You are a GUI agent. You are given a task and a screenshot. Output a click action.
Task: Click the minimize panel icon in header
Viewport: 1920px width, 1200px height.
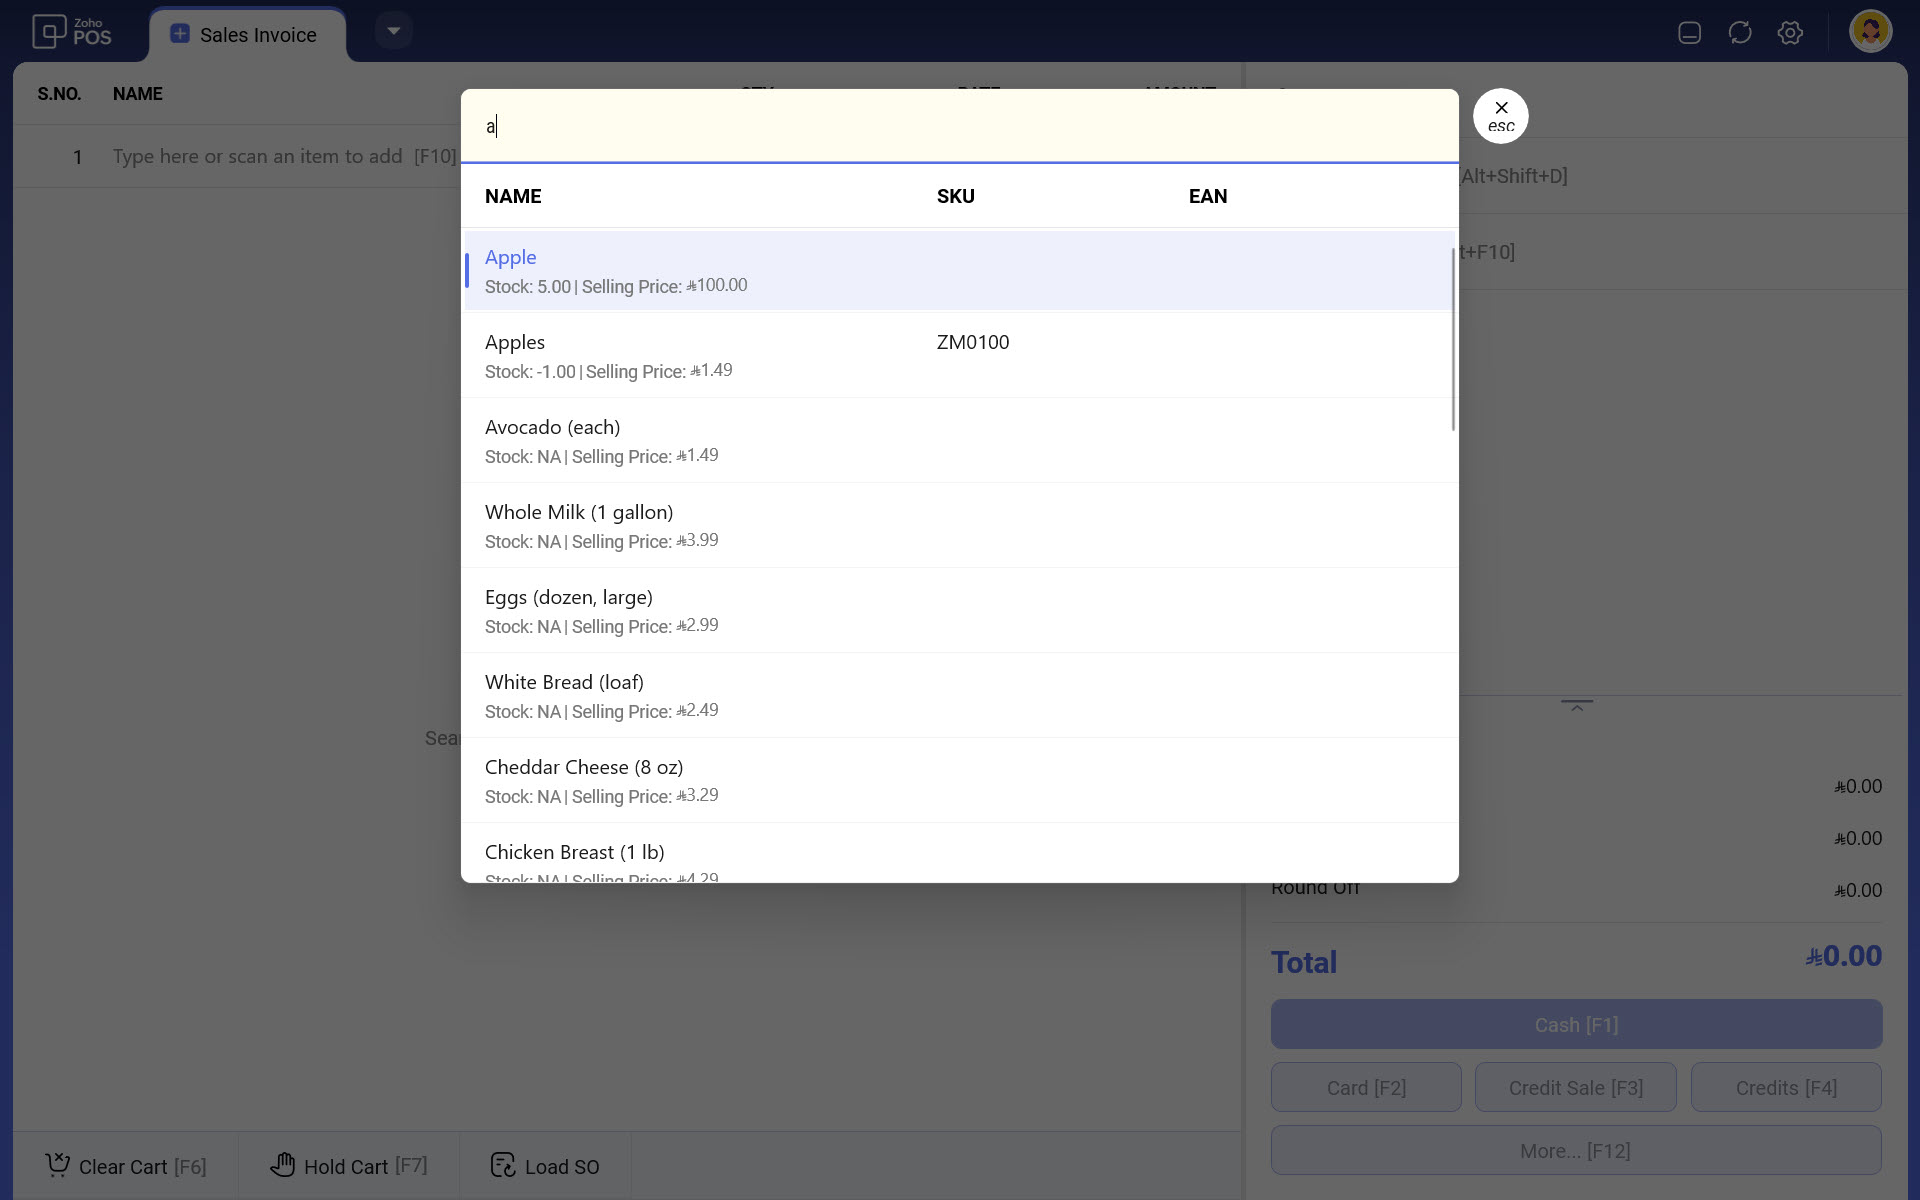click(x=1690, y=33)
